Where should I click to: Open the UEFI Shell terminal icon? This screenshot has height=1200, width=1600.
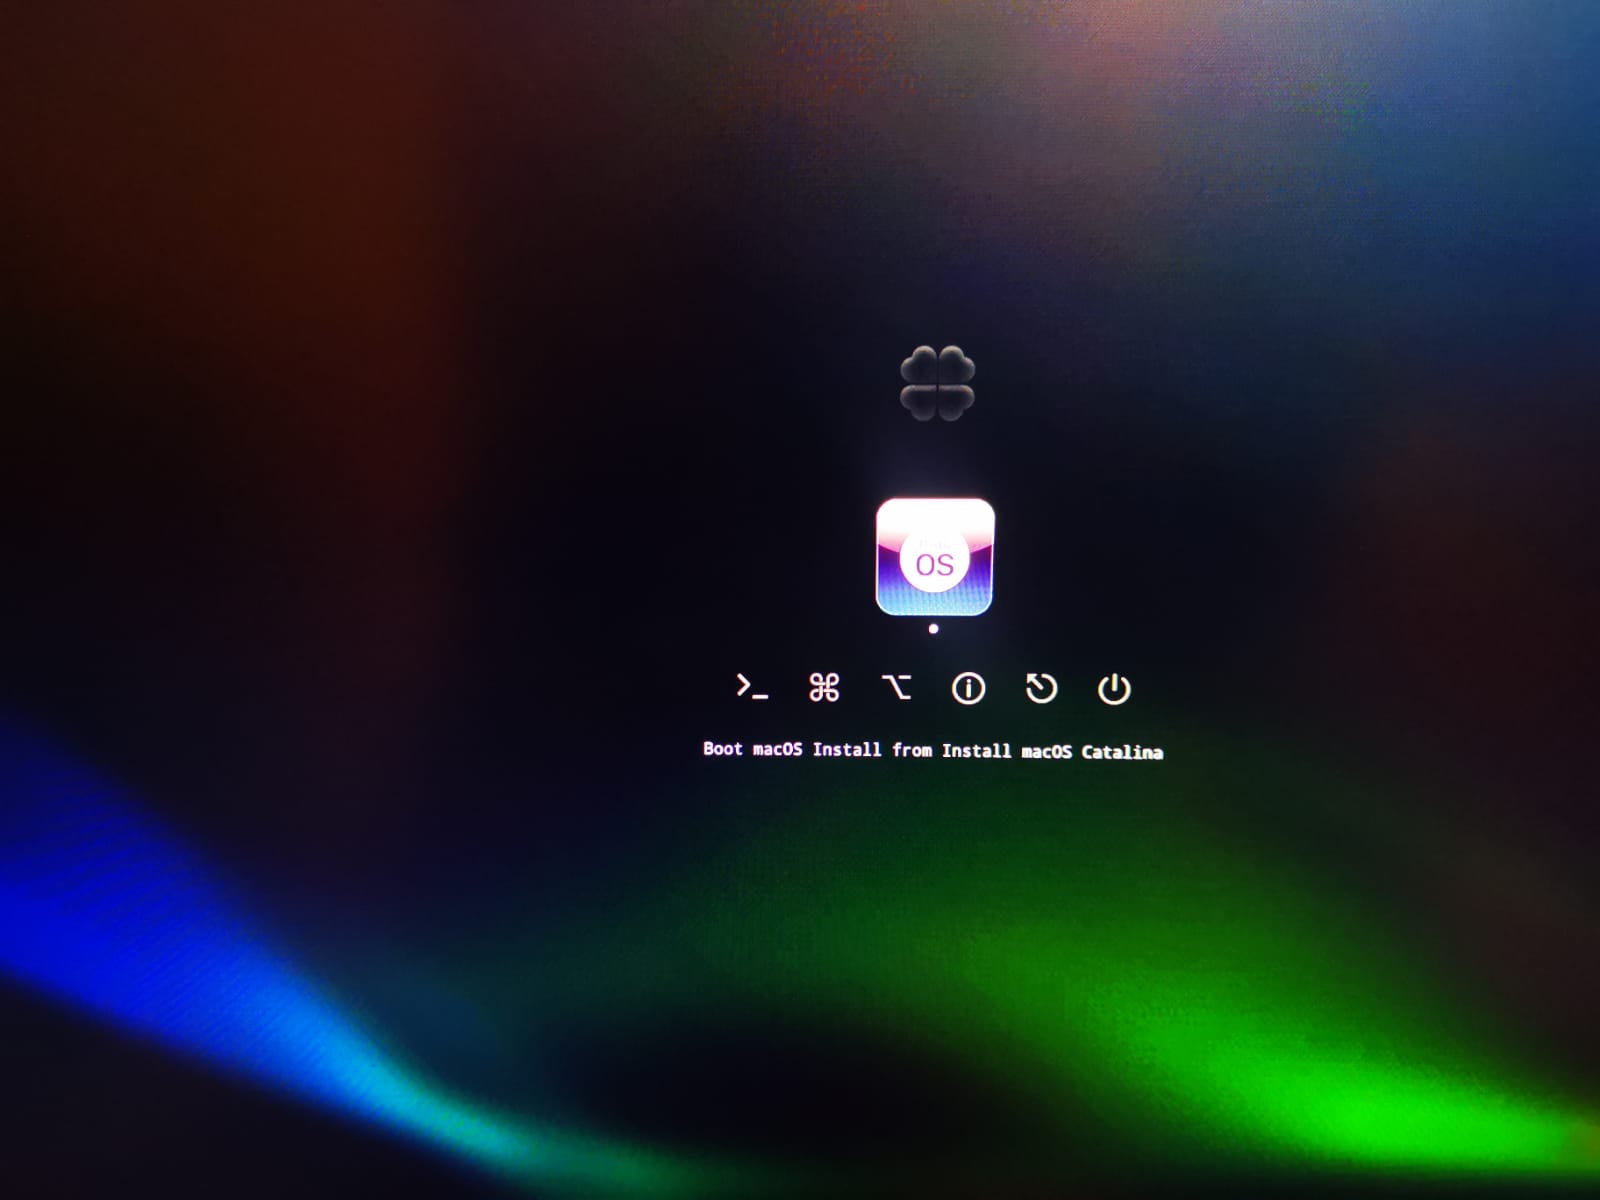coord(752,687)
